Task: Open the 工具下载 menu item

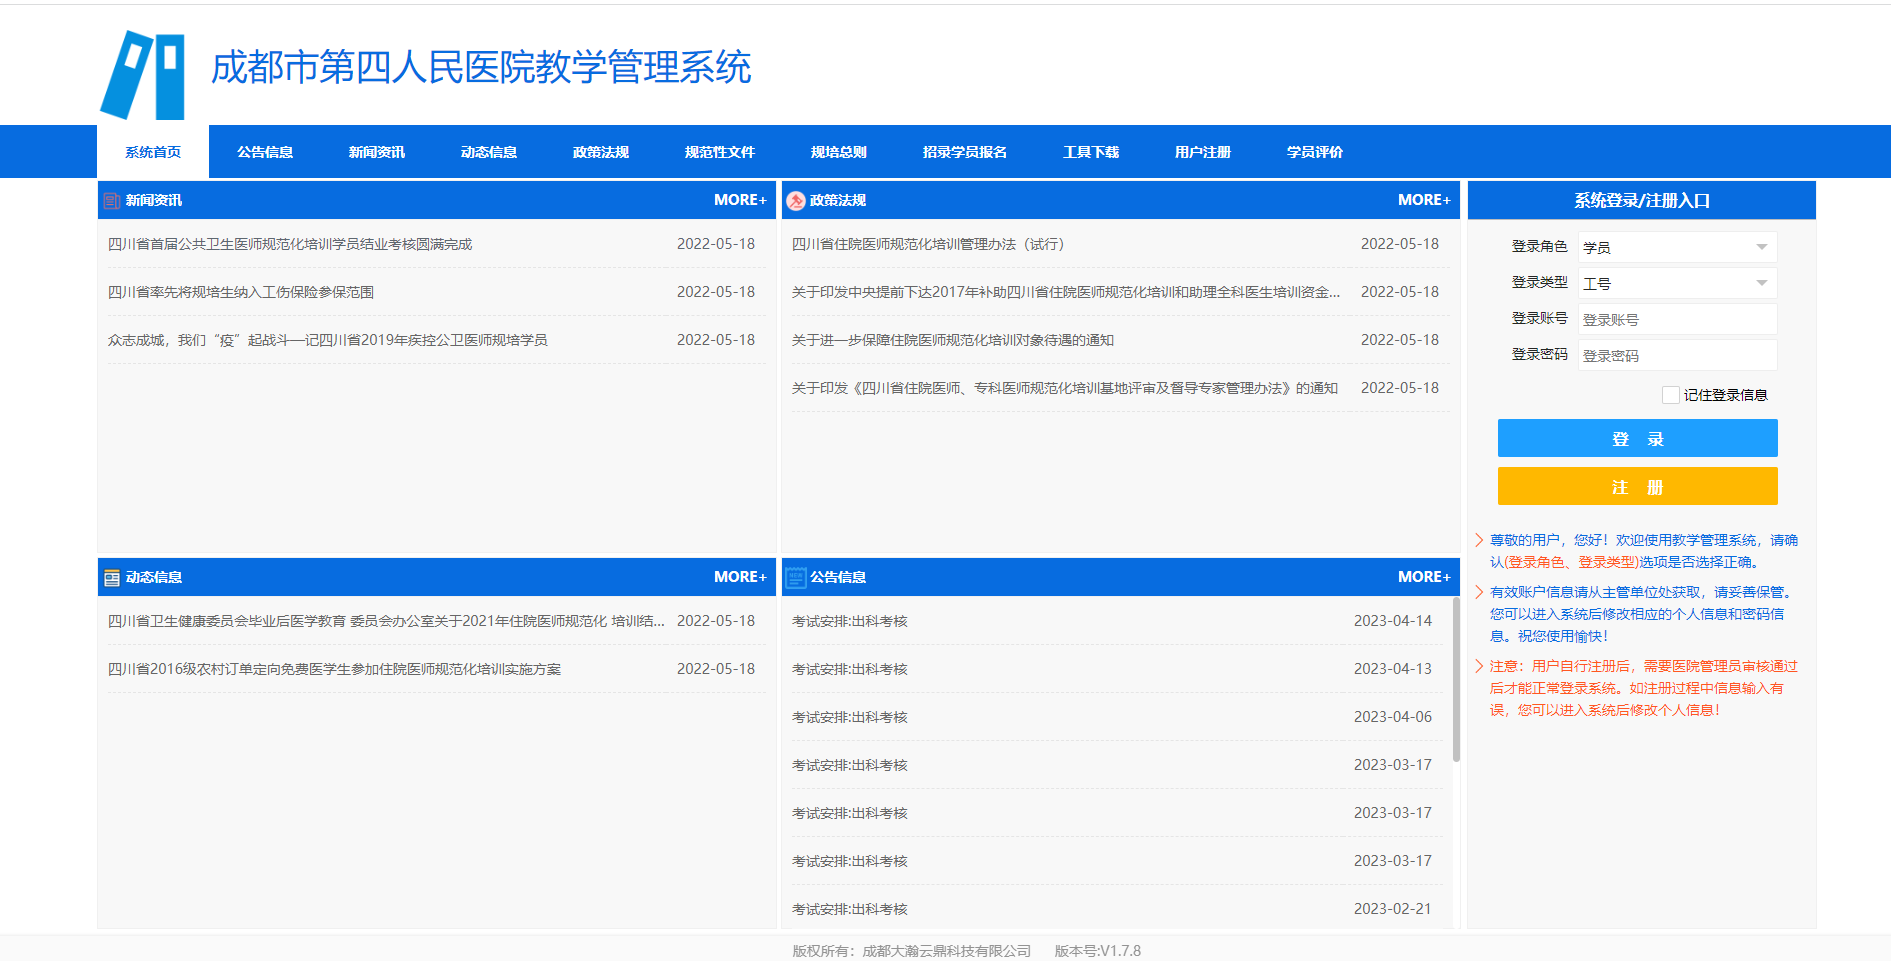Action: coord(1091,152)
